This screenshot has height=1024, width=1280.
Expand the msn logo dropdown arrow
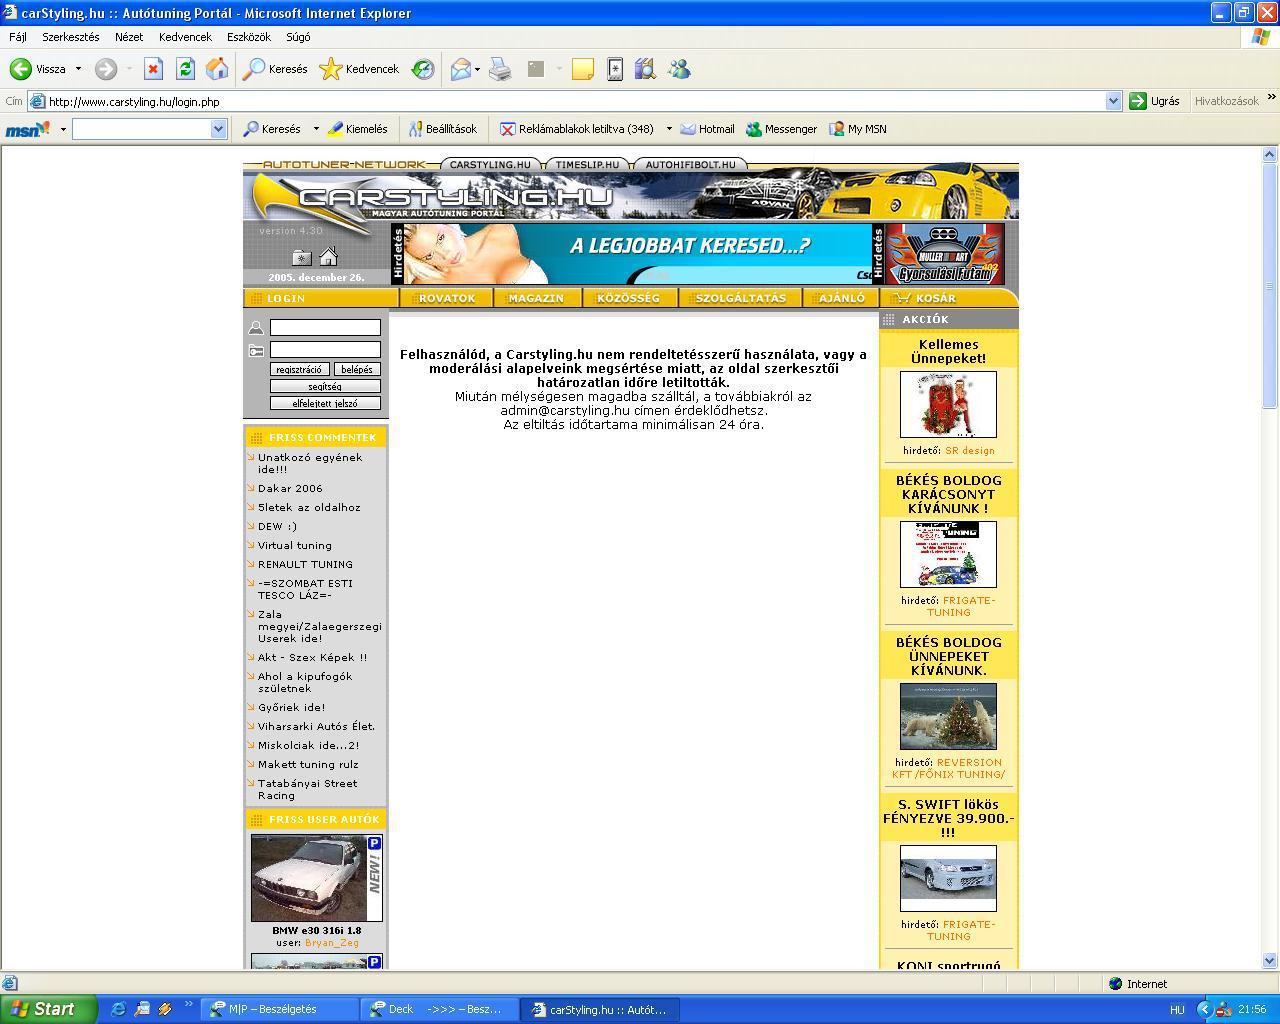(x=63, y=129)
